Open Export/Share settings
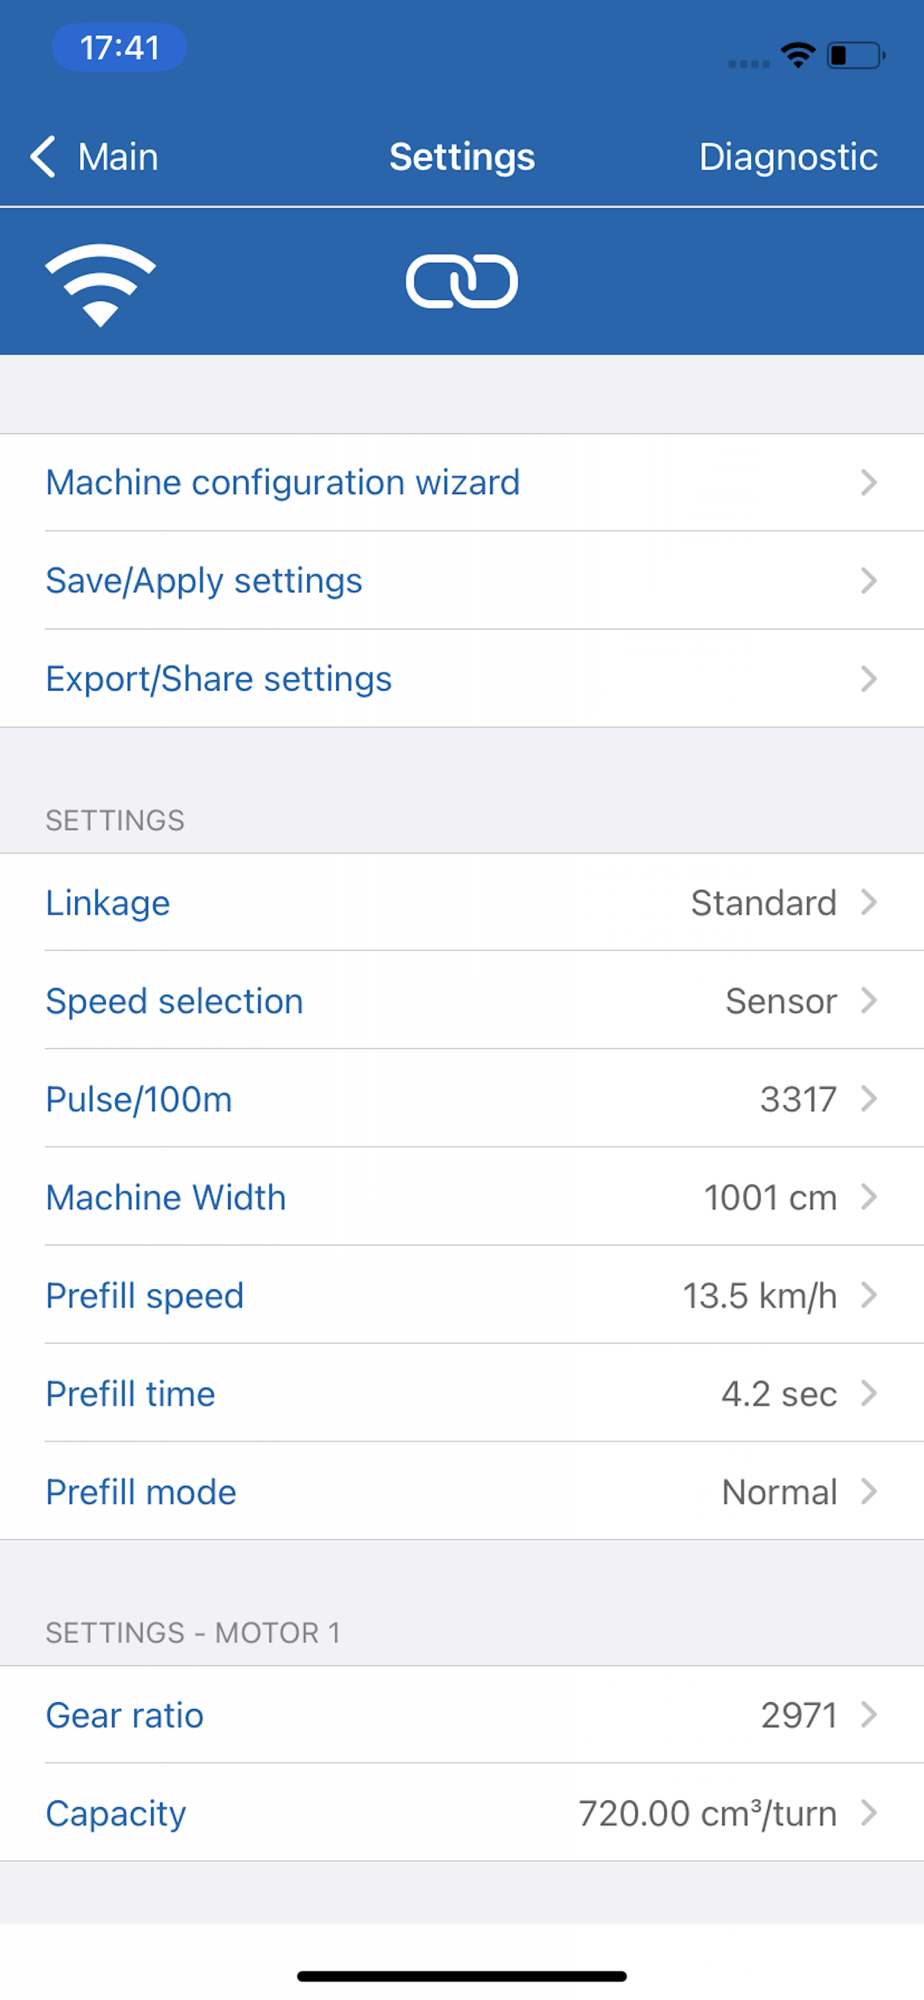Screen dimensions: 924x2000 (x=462, y=679)
